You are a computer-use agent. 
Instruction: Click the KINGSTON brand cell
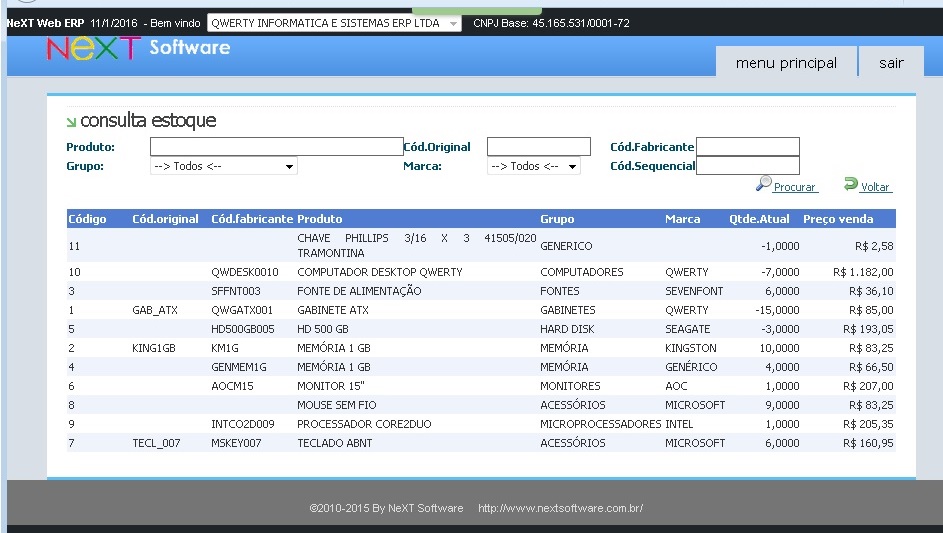click(690, 348)
